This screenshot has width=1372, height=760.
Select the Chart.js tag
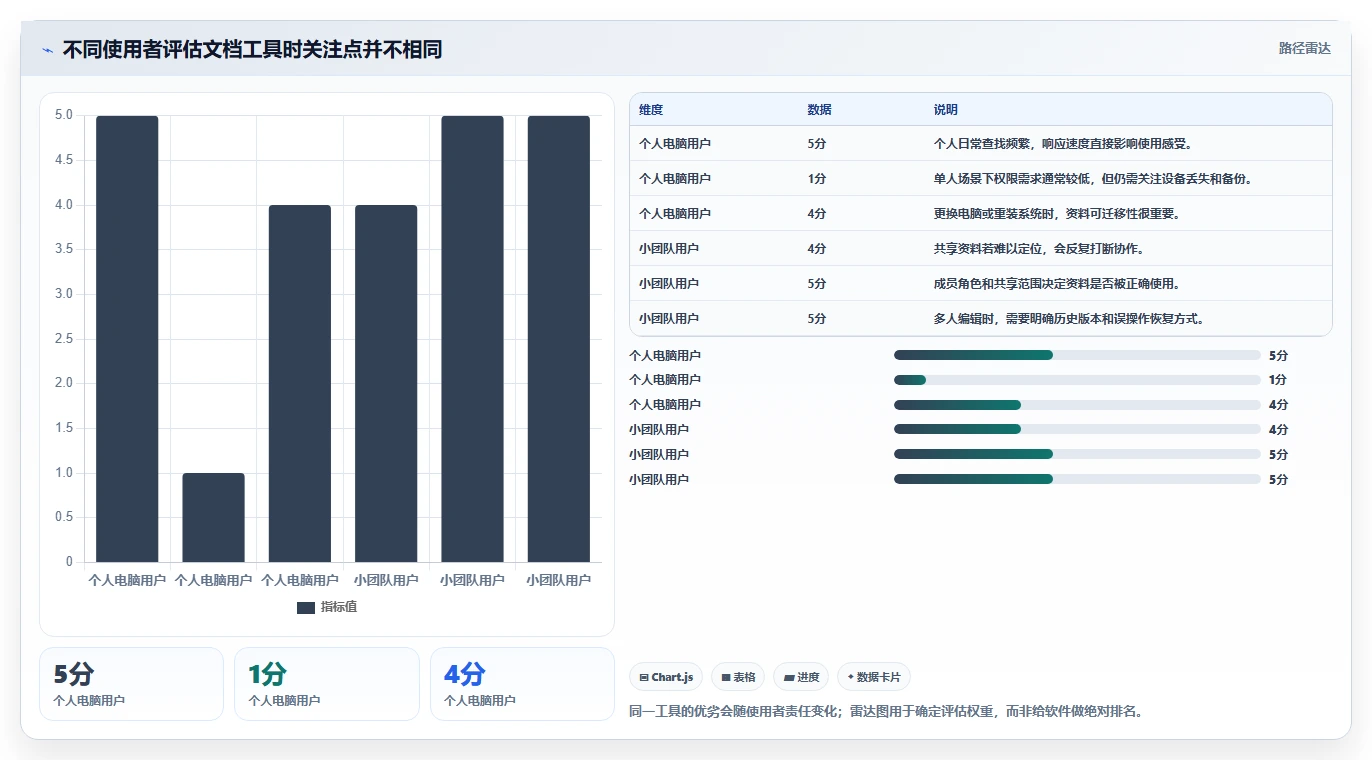(x=666, y=677)
